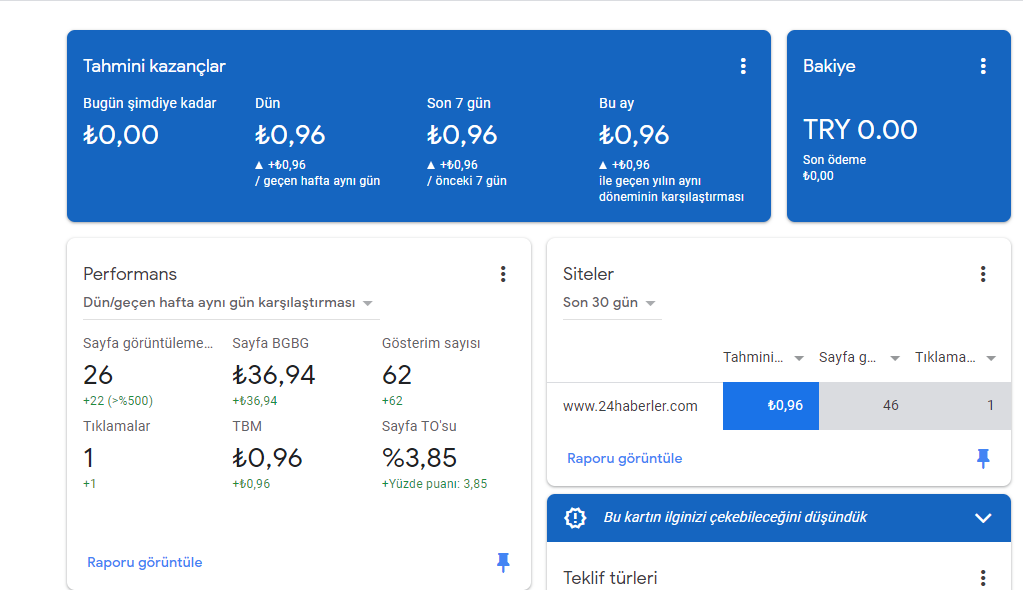Open the Dün/geçen hafta comparison dropdown
Screen dimensions: 1023x590
(231, 303)
